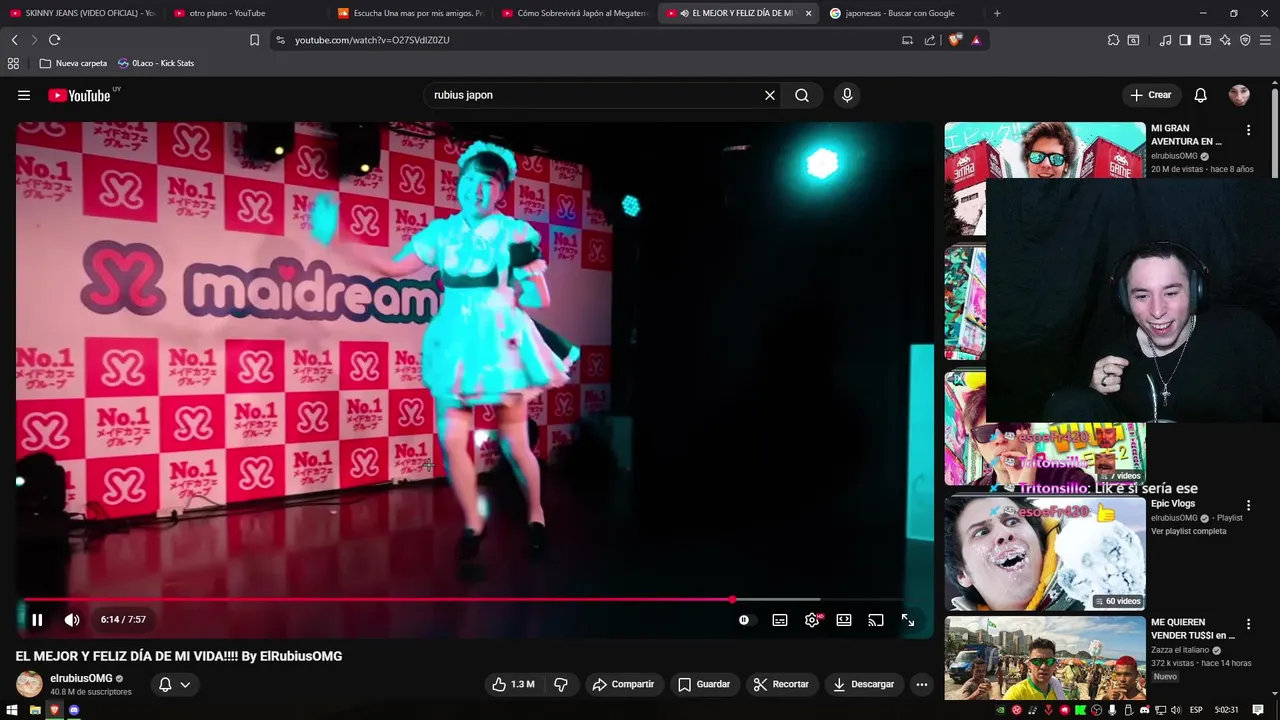Open Epic Vlogs playlist thumbnail

click(1045, 553)
